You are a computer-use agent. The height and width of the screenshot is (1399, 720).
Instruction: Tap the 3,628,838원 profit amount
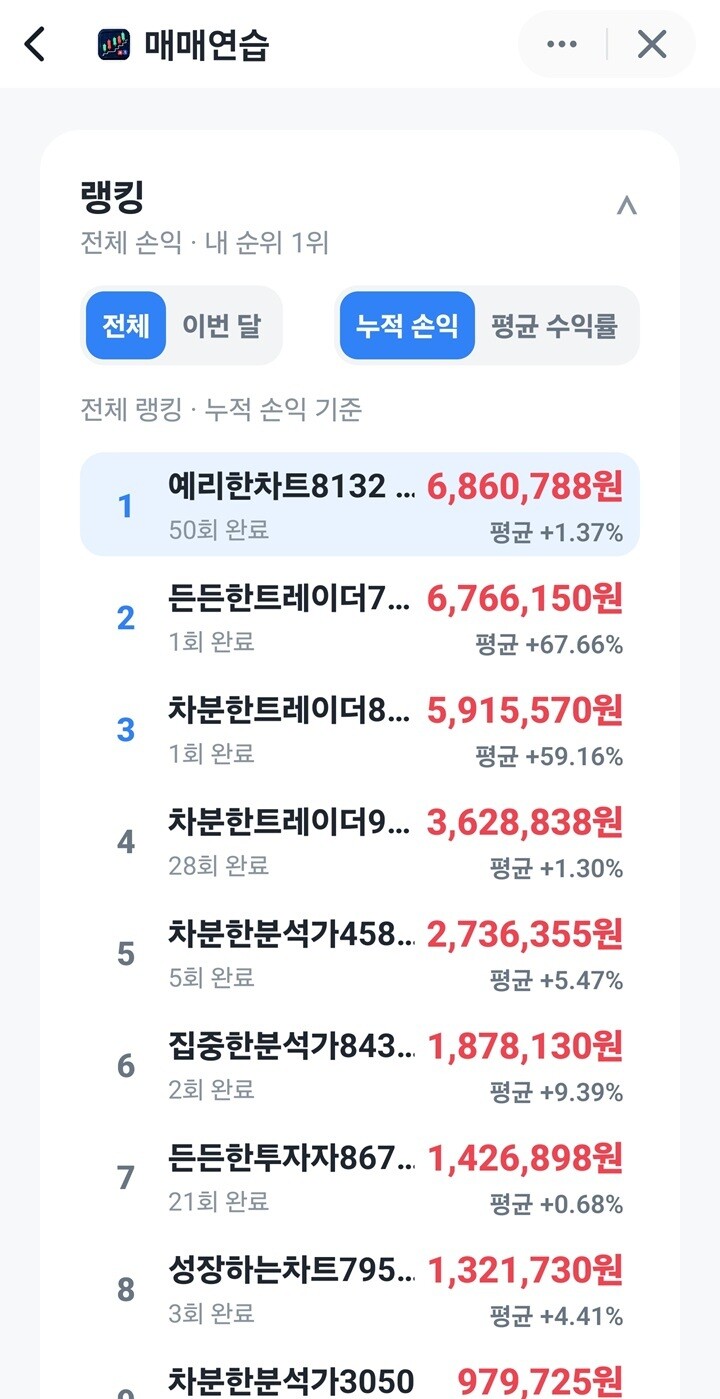point(525,823)
